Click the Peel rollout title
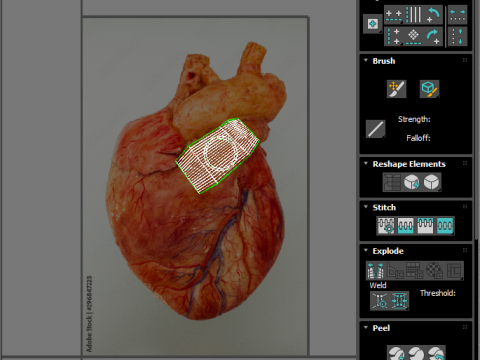 [381, 328]
